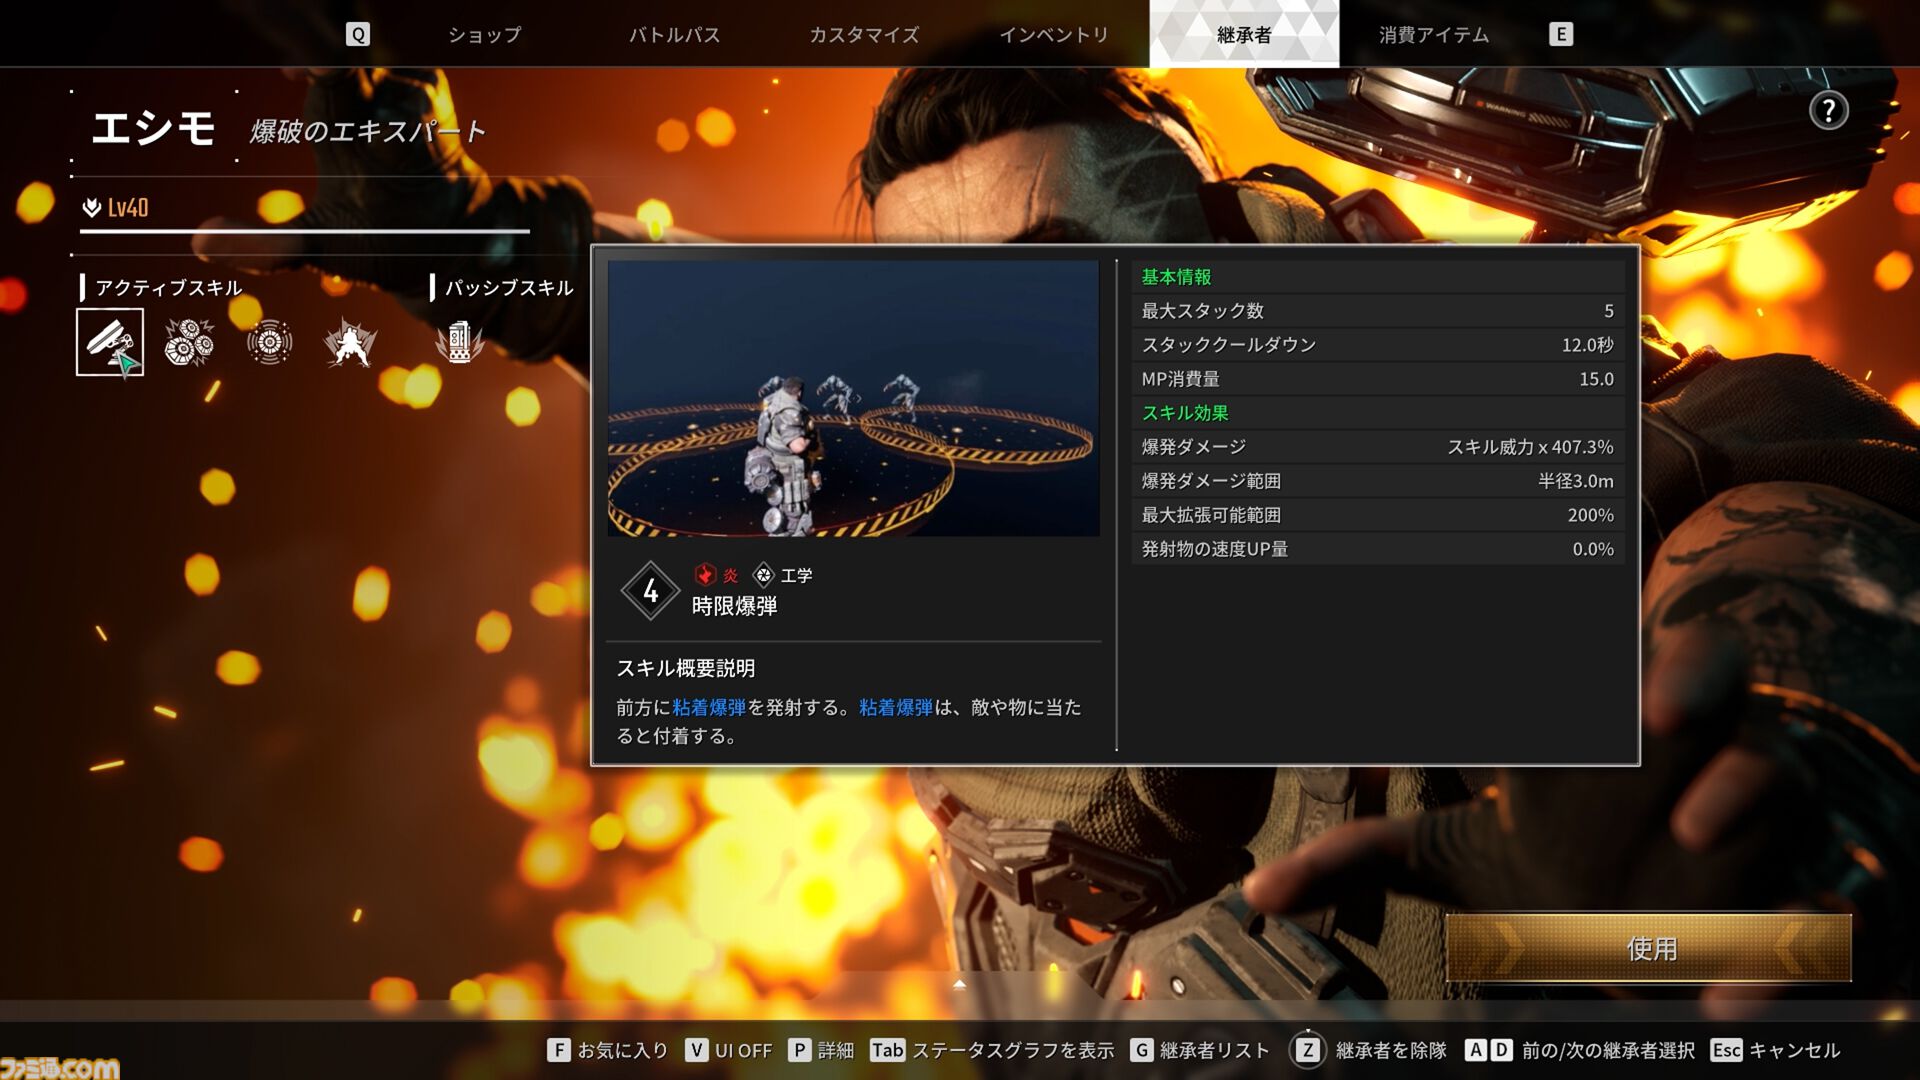Switch to the カスタマイズ tab
This screenshot has width=1920, height=1080.
pyautogui.click(x=864, y=34)
